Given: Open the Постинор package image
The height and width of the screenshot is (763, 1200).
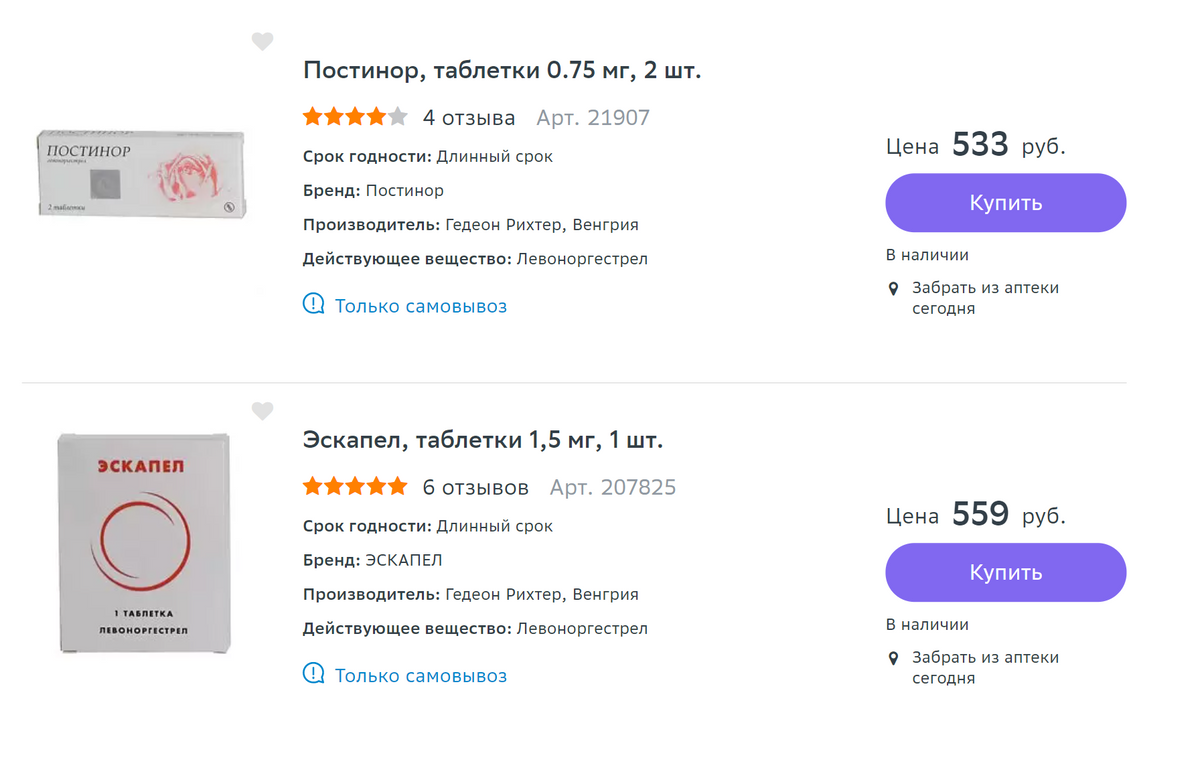Looking at the screenshot, I should [x=141, y=174].
